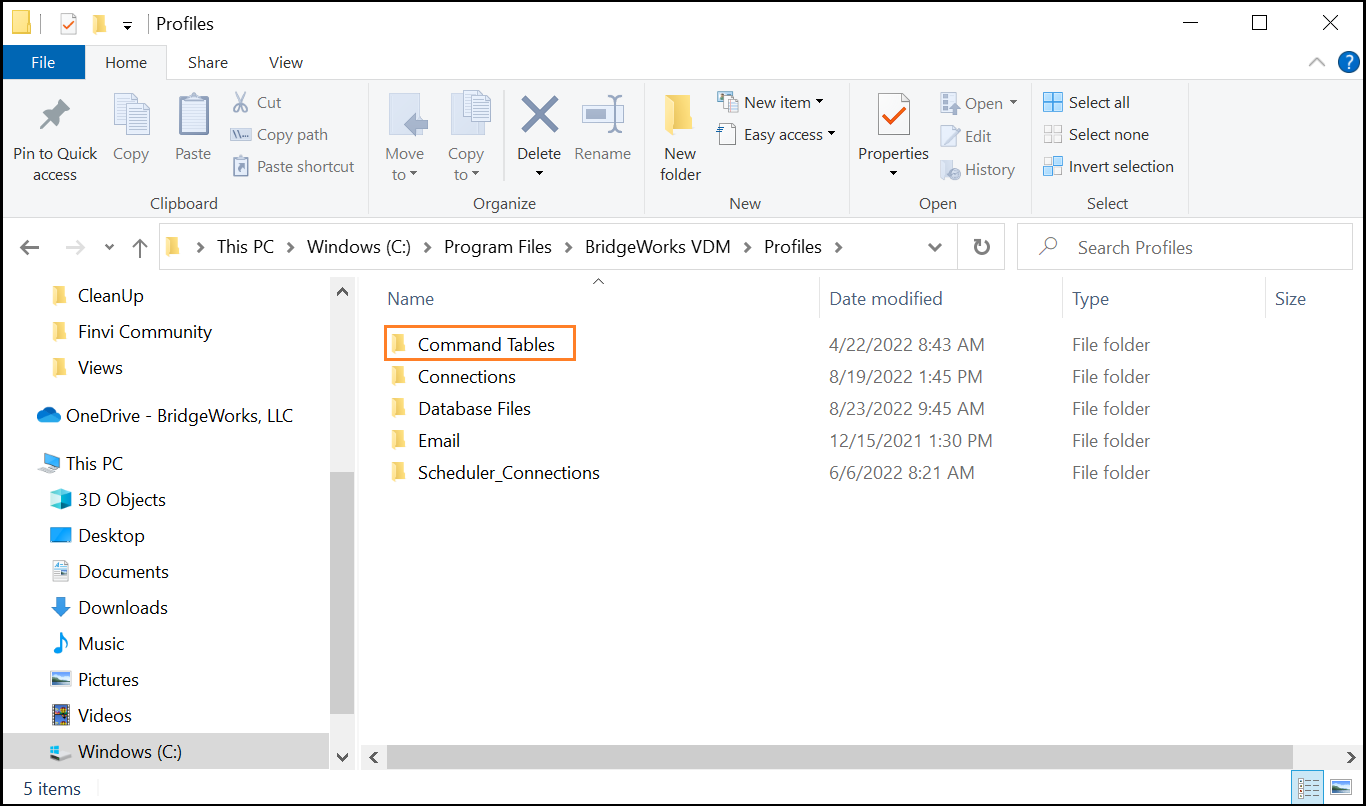1366x806 pixels.
Task: Open the File tab
Action: [x=43, y=62]
